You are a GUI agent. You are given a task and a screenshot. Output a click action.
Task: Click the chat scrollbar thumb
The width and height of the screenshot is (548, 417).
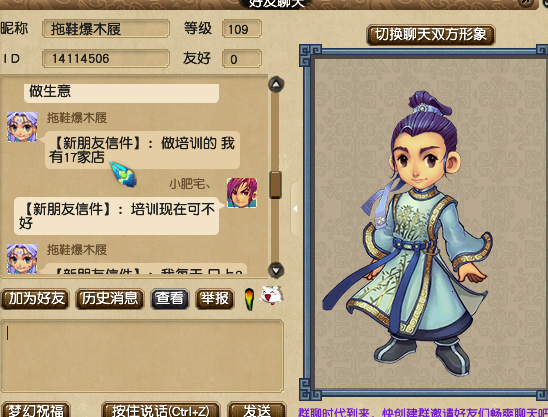point(275,185)
